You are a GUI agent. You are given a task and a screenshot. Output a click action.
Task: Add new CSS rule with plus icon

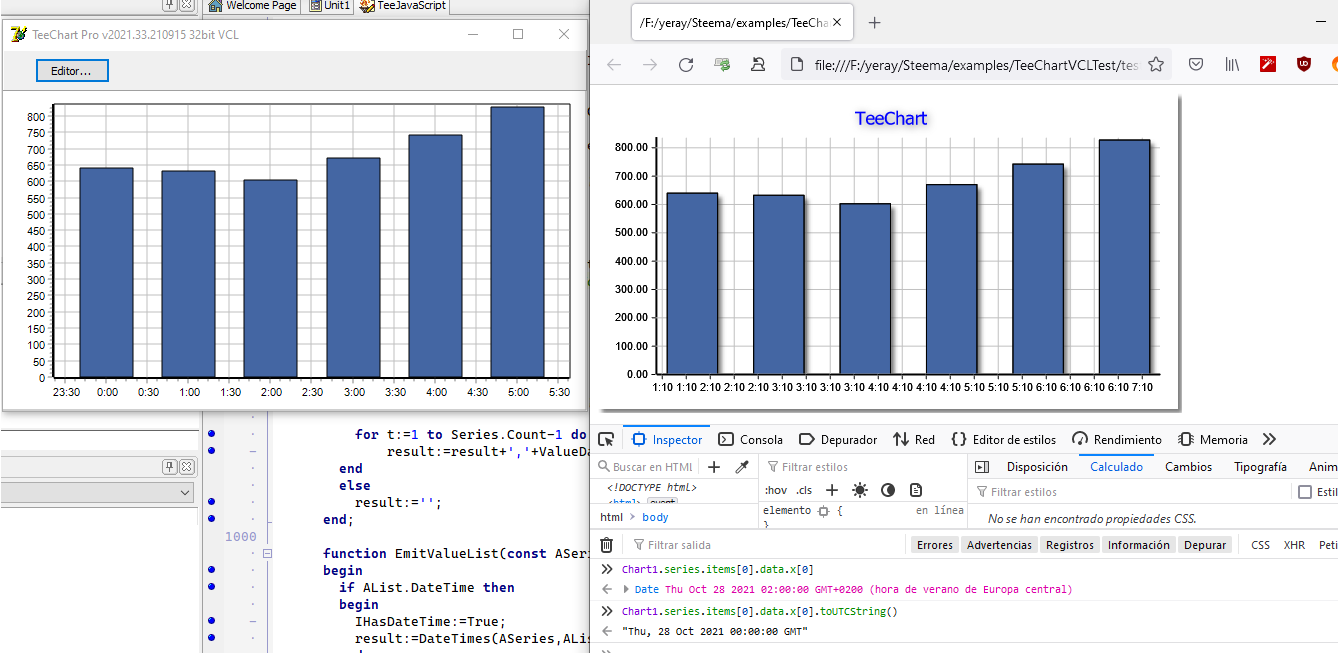click(831, 490)
